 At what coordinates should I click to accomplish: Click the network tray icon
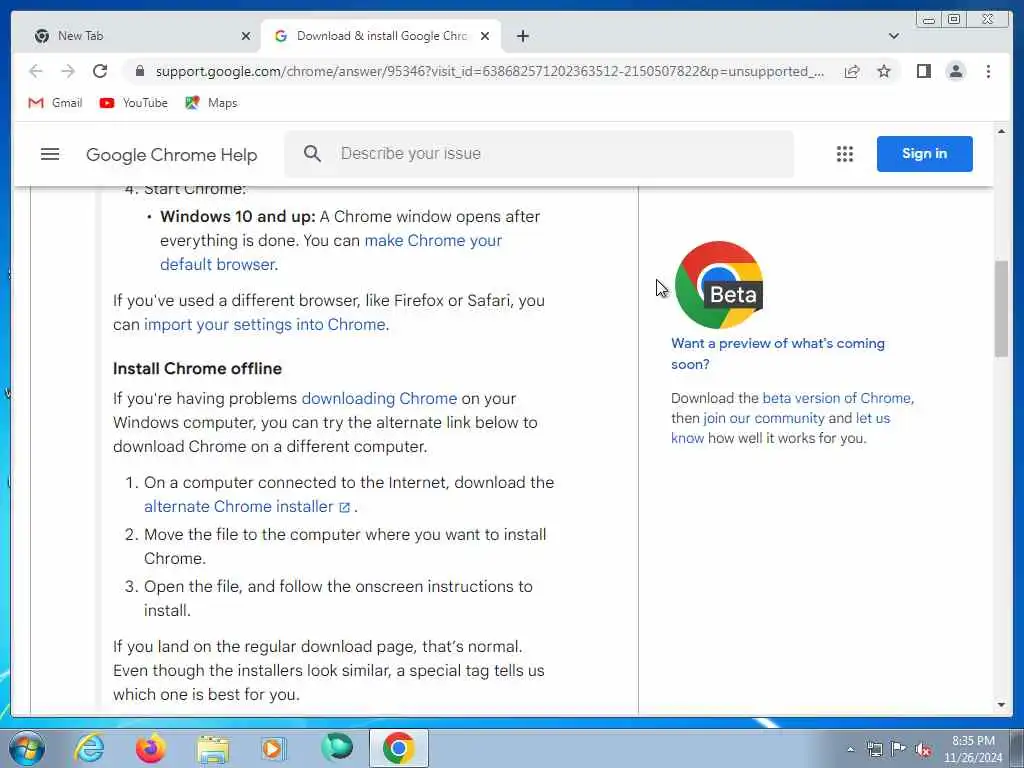click(874, 749)
